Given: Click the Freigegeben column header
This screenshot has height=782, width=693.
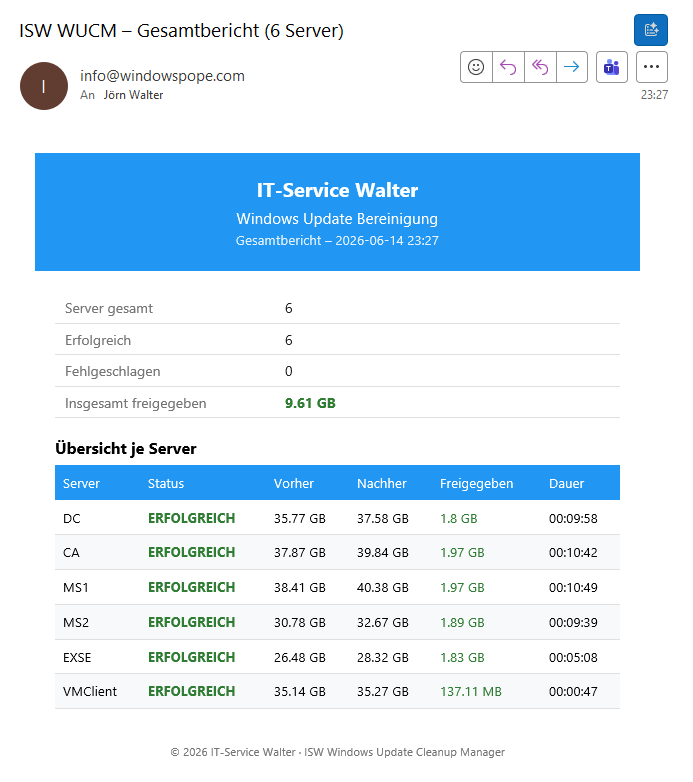Looking at the screenshot, I should [476, 484].
